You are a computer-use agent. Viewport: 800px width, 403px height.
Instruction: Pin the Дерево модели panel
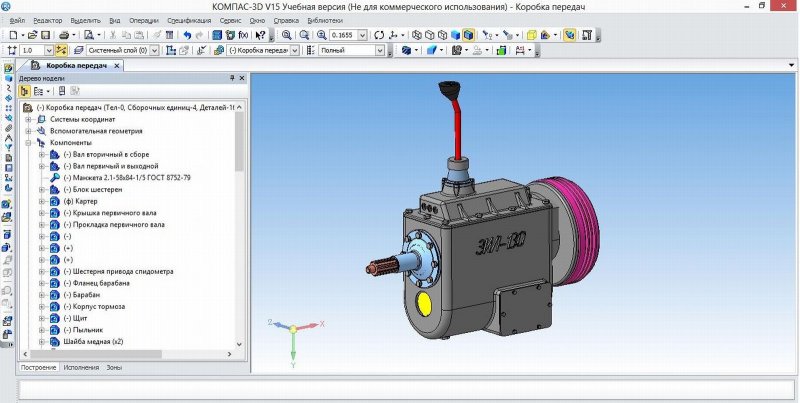pos(232,78)
